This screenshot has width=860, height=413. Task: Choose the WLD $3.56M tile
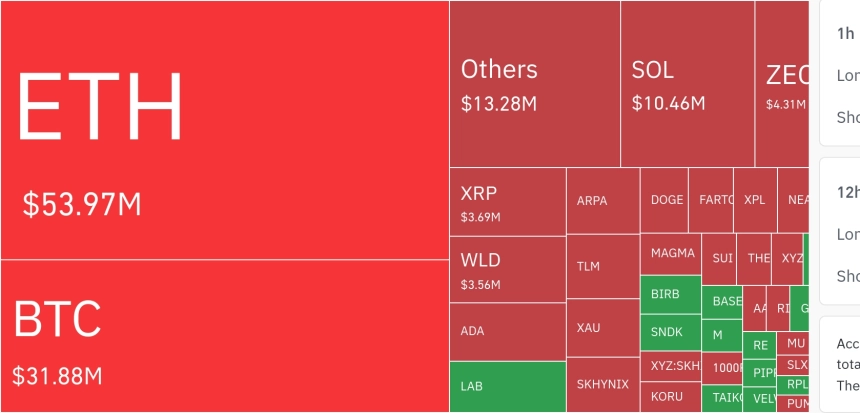pyautogui.click(x=508, y=269)
